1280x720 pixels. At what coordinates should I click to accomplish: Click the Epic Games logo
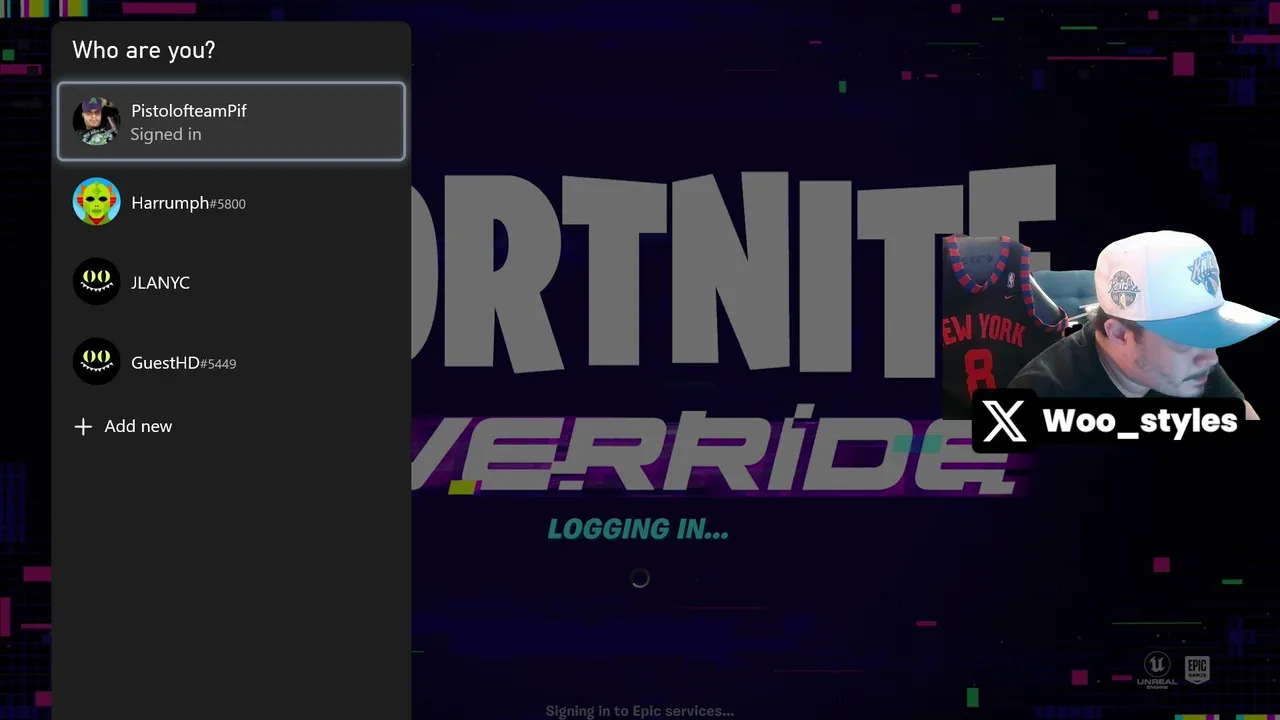coord(1197,670)
